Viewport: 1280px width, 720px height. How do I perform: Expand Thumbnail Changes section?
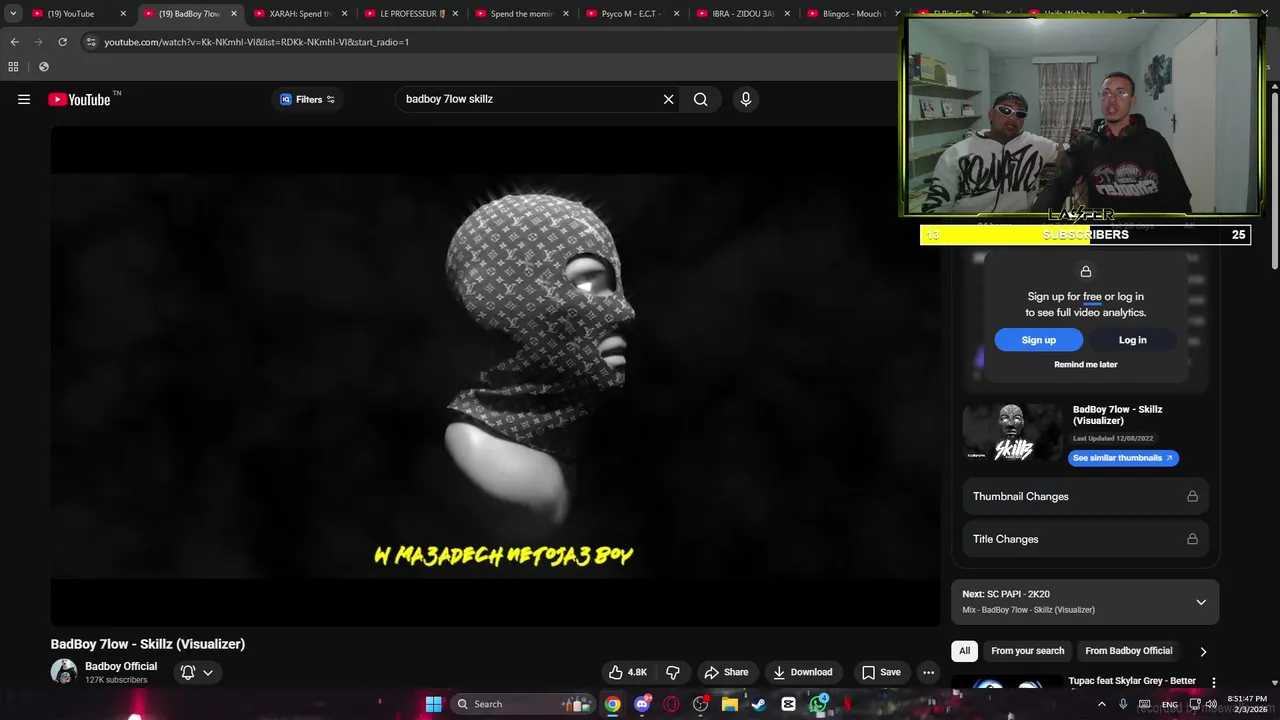(x=1085, y=496)
